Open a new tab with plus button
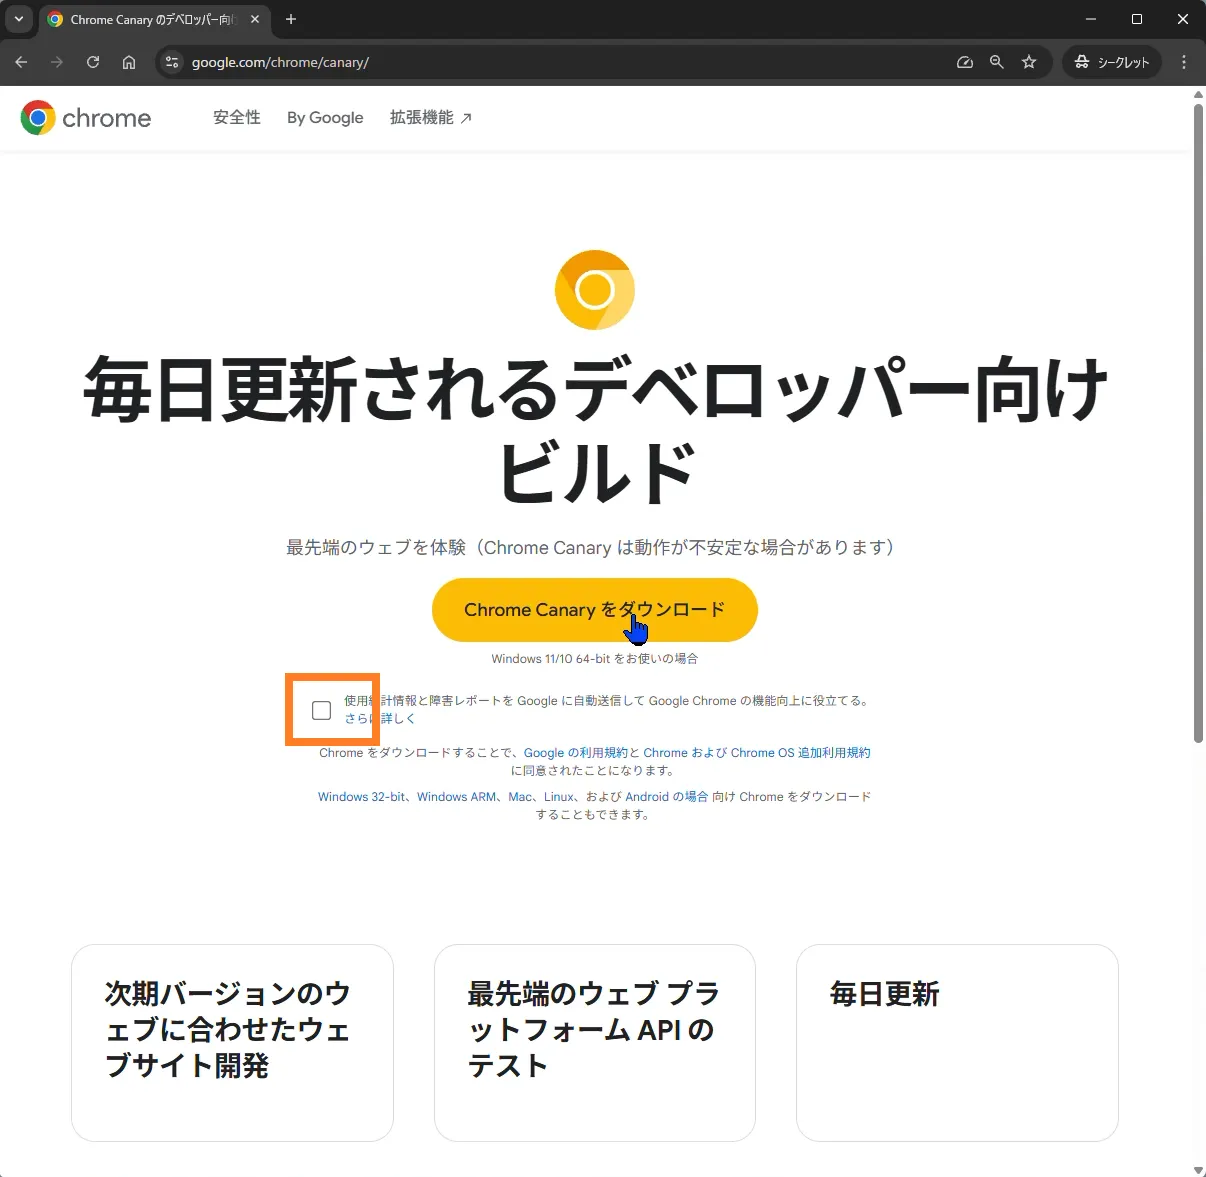 coord(291,19)
